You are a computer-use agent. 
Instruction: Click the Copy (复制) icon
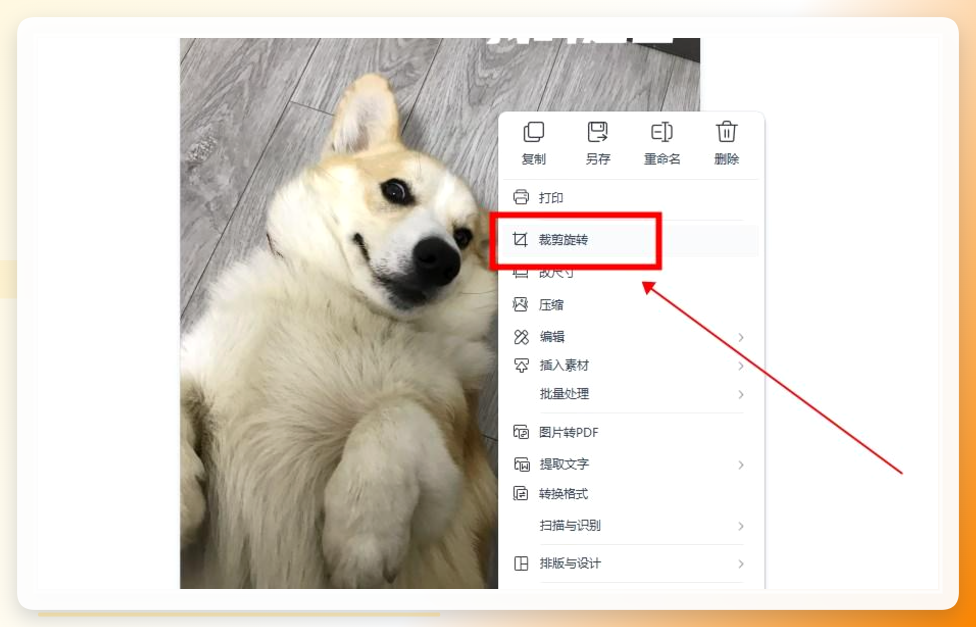click(x=533, y=132)
